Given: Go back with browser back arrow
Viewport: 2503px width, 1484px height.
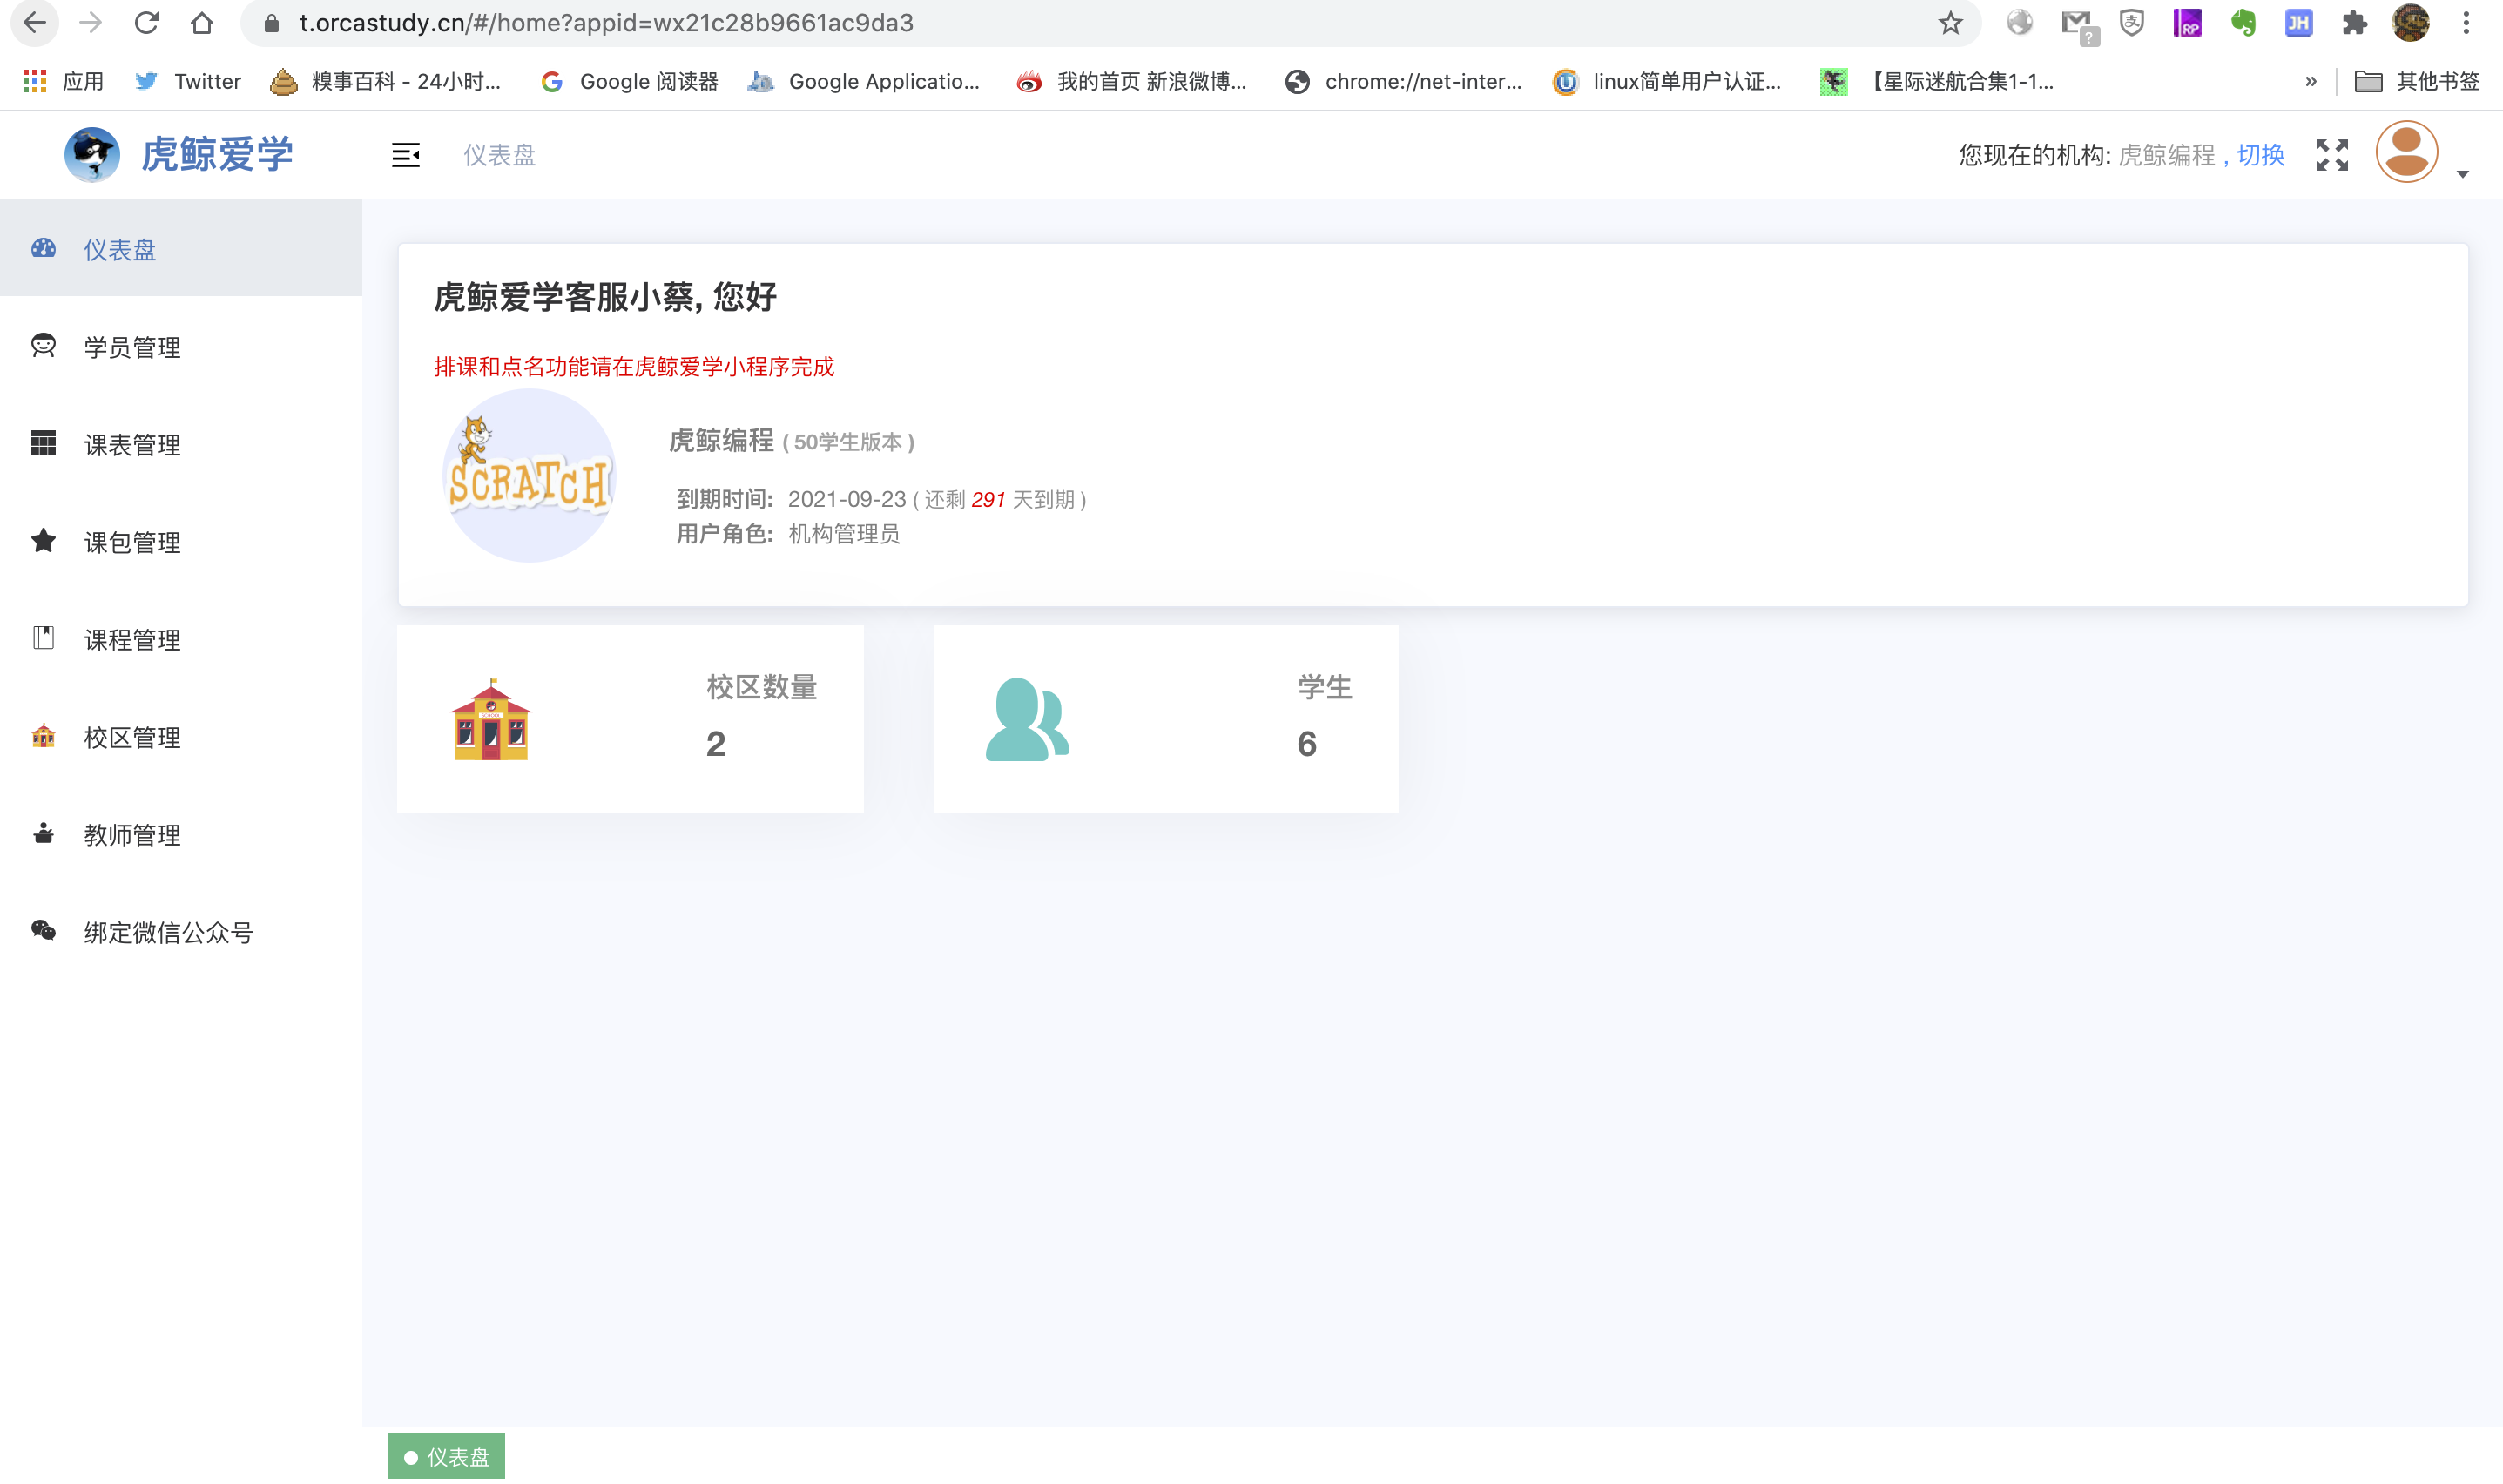Looking at the screenshot, I should tap(34, 22).
